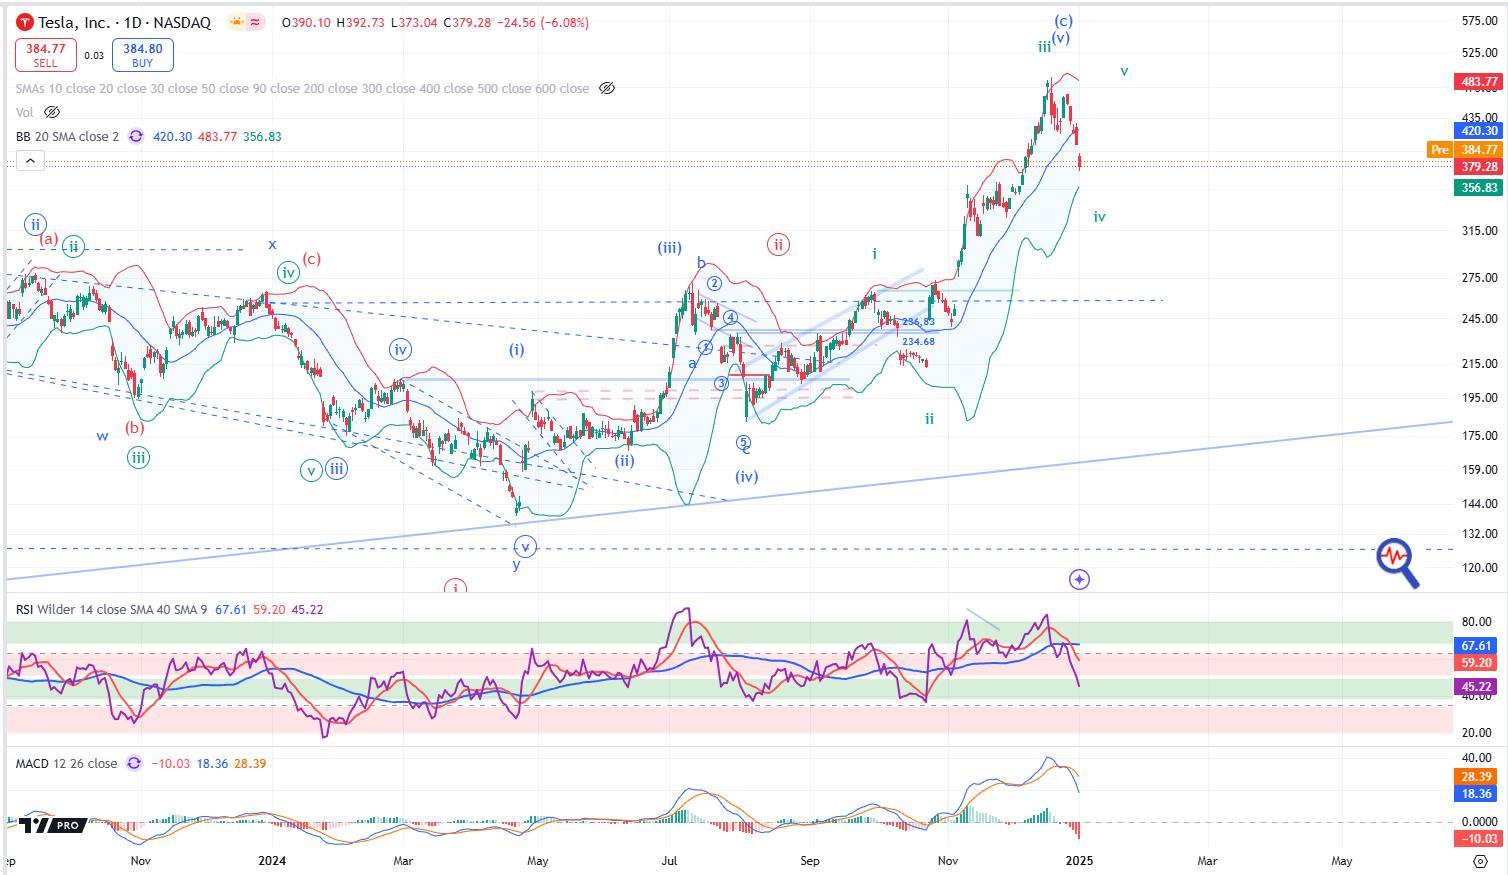Screen dimensions: 1508x875
Task: Click the red 483.77 price axis label
Action: (x=1479, y=82)
